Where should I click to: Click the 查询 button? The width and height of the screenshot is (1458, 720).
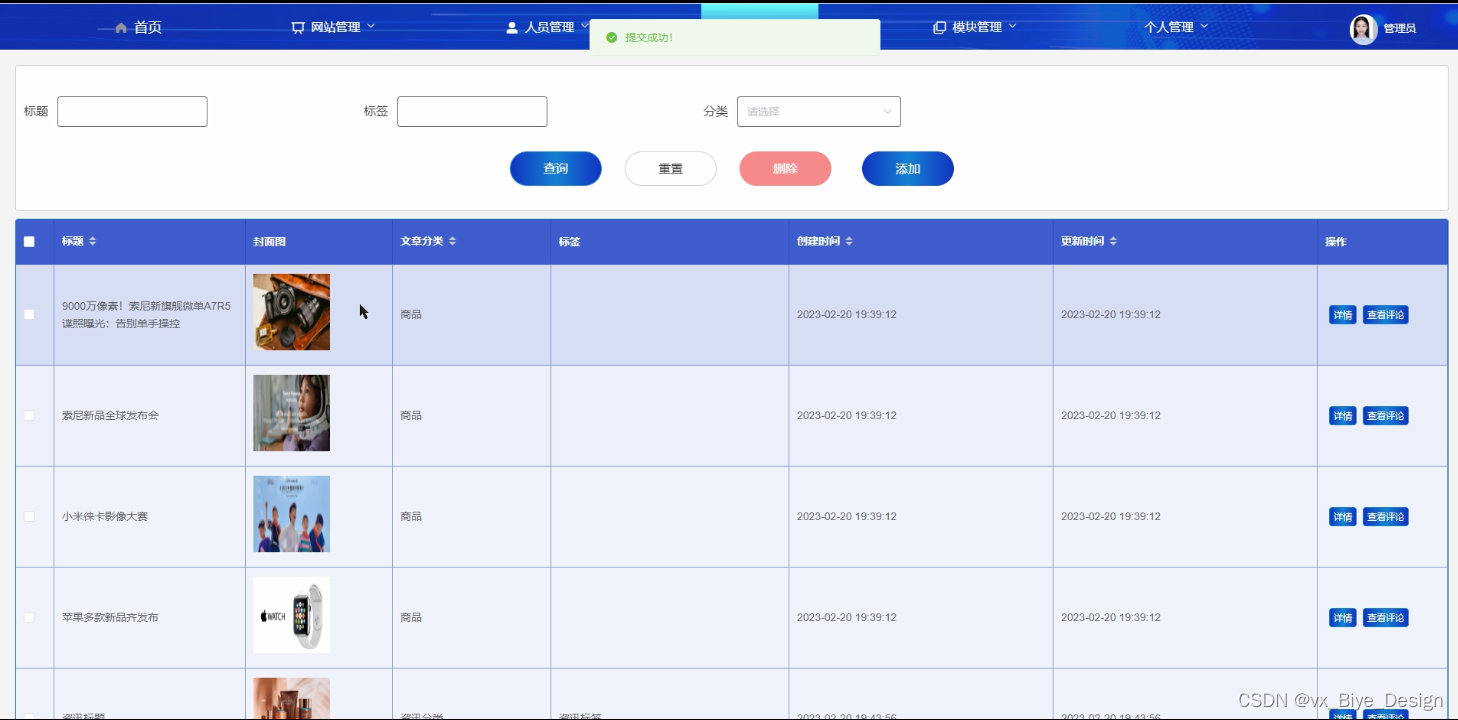click(556, 169)
